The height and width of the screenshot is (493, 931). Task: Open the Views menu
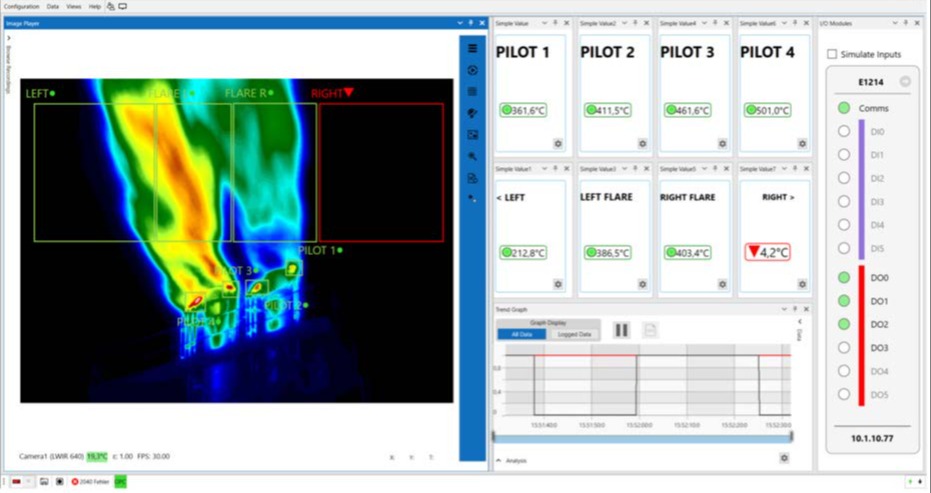coord(74,7)
